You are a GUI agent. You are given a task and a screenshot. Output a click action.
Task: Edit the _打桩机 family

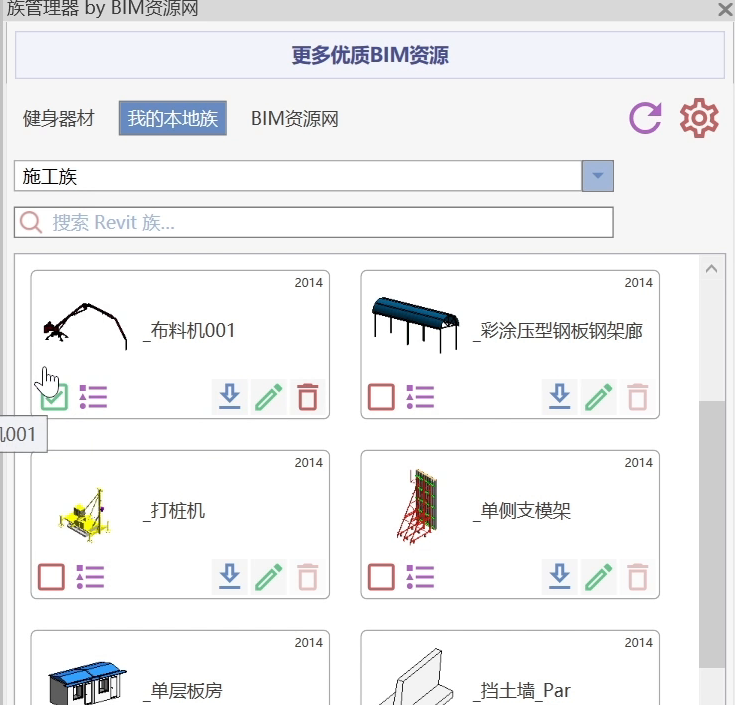tap(269, 577)
